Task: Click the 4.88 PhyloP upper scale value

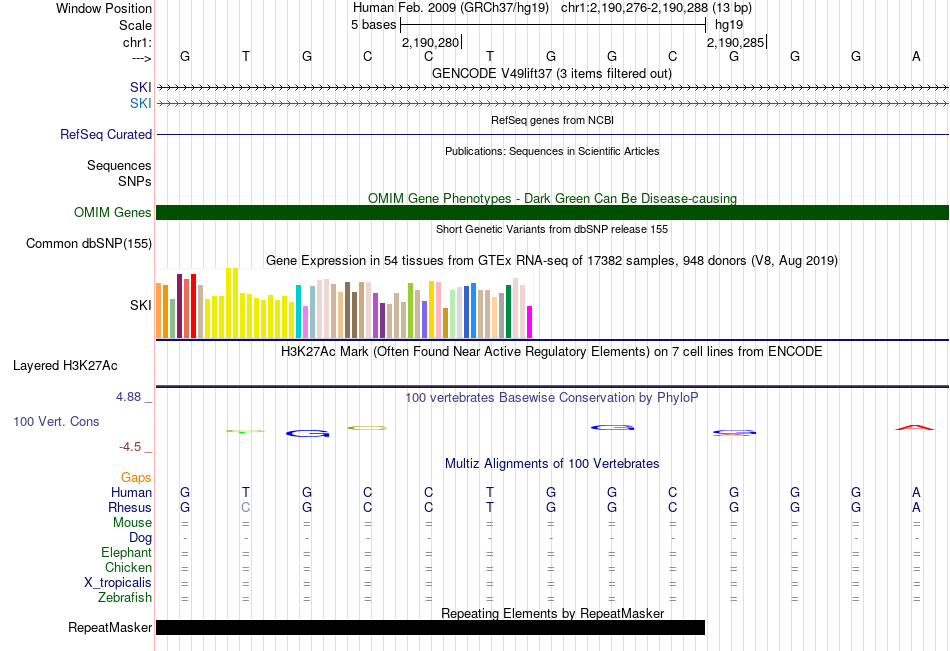Action: click(128, 396)
